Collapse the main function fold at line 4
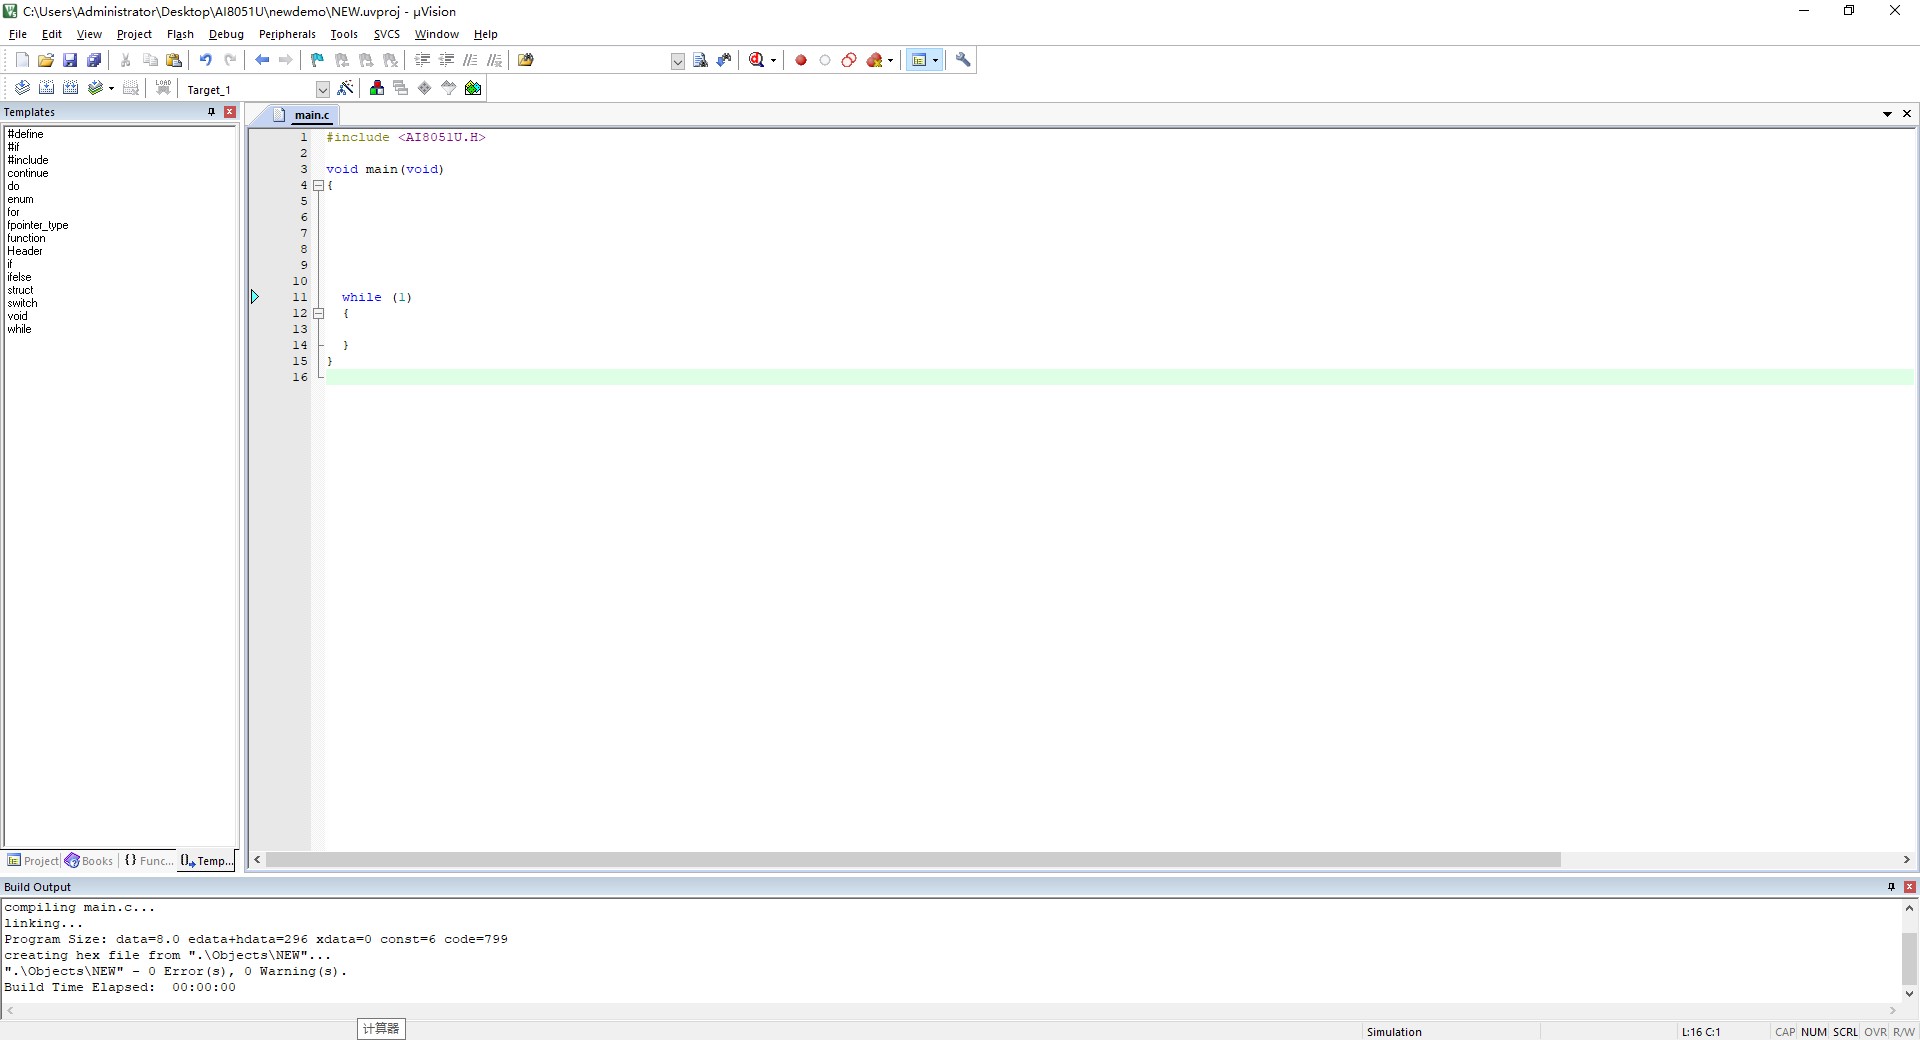The image size is (1920, 1040). 319,185
